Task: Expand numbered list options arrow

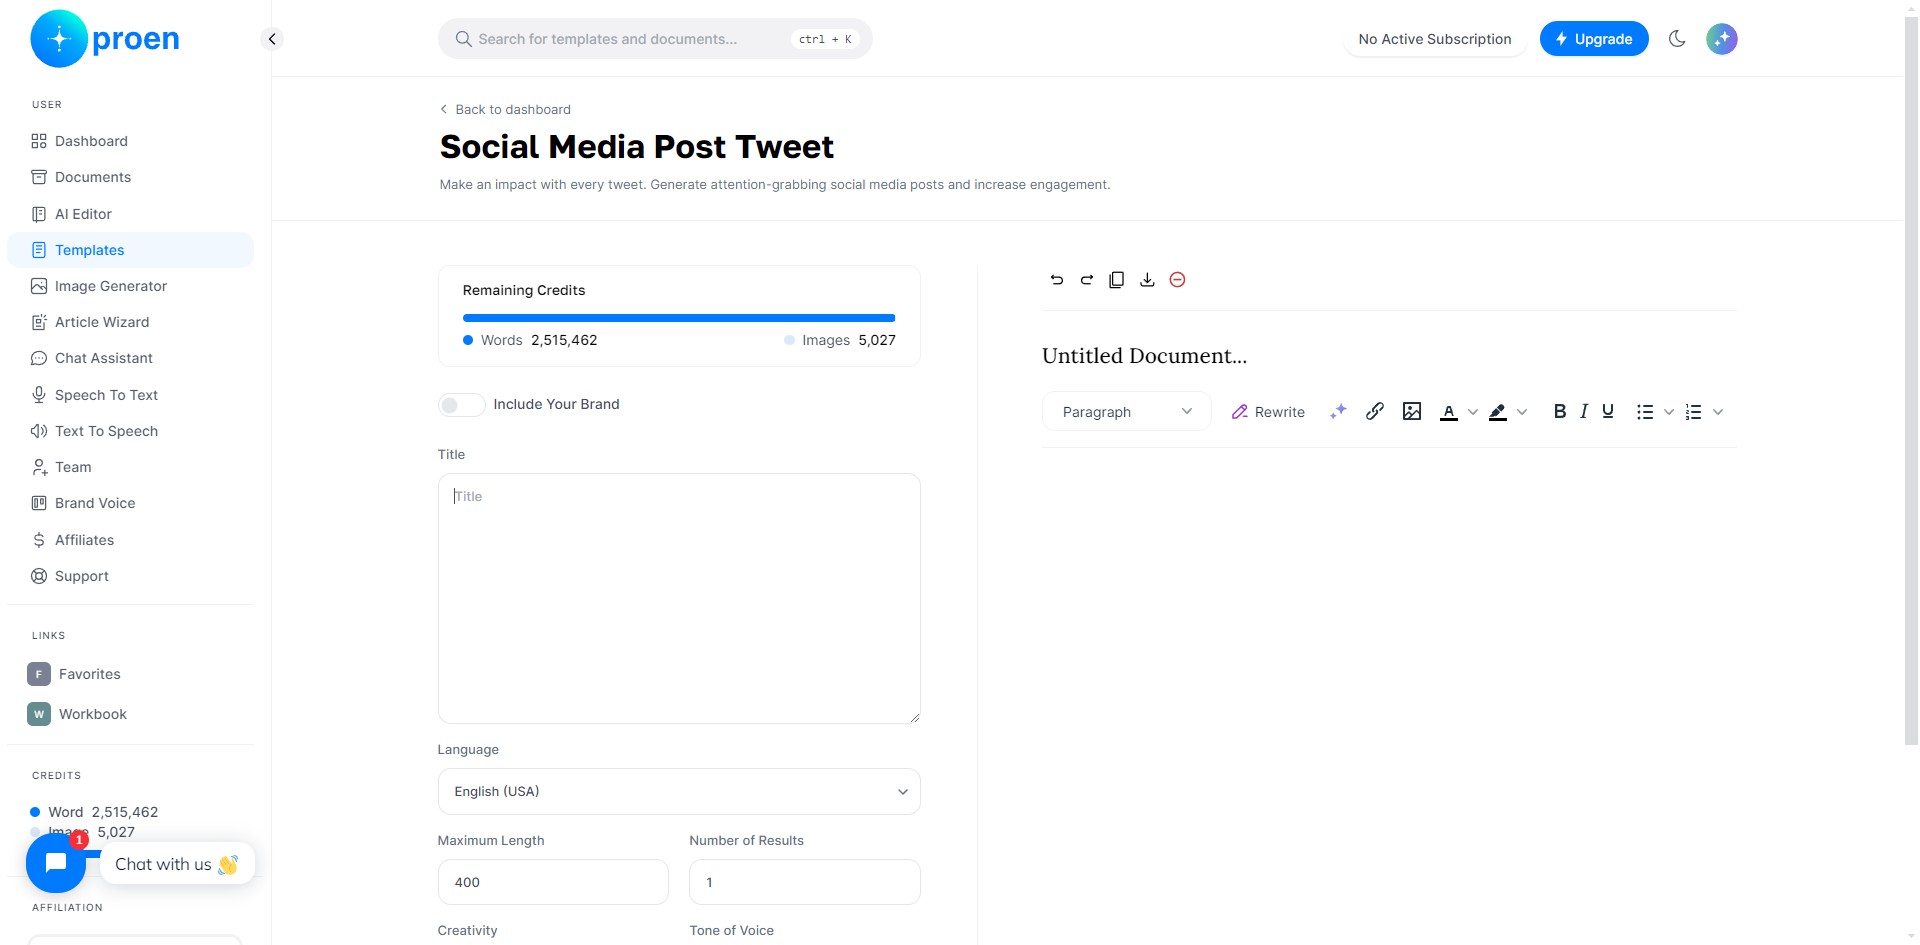Action: (1718, 412)
